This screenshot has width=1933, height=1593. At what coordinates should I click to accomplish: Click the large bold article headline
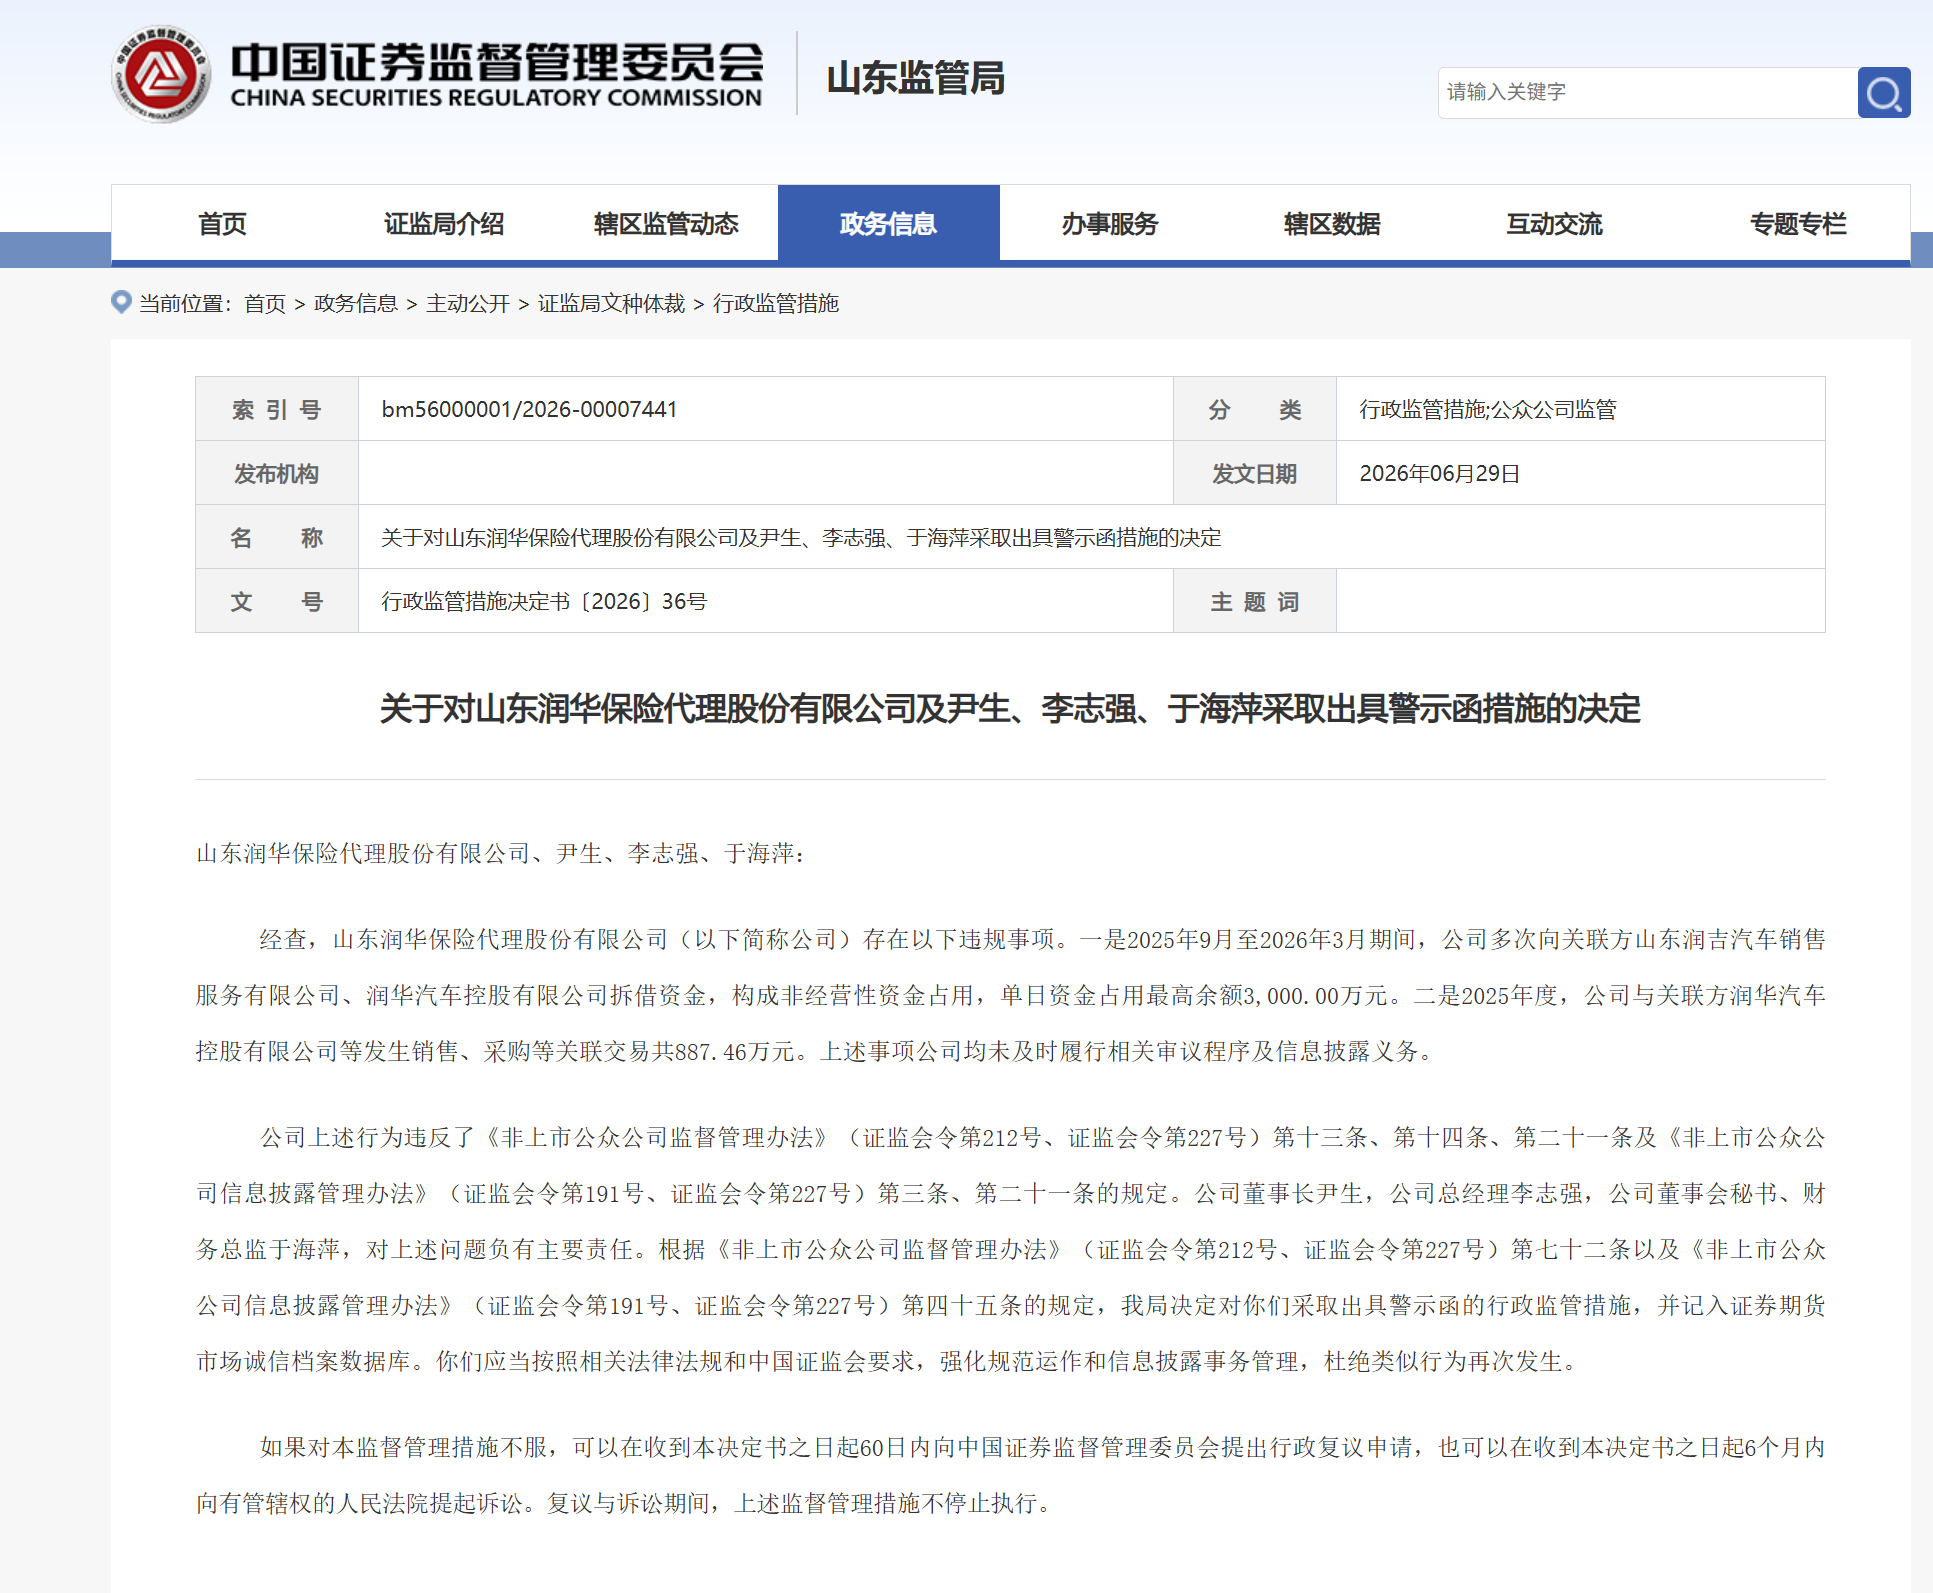pyautogui.click(x=1010, y=709)
